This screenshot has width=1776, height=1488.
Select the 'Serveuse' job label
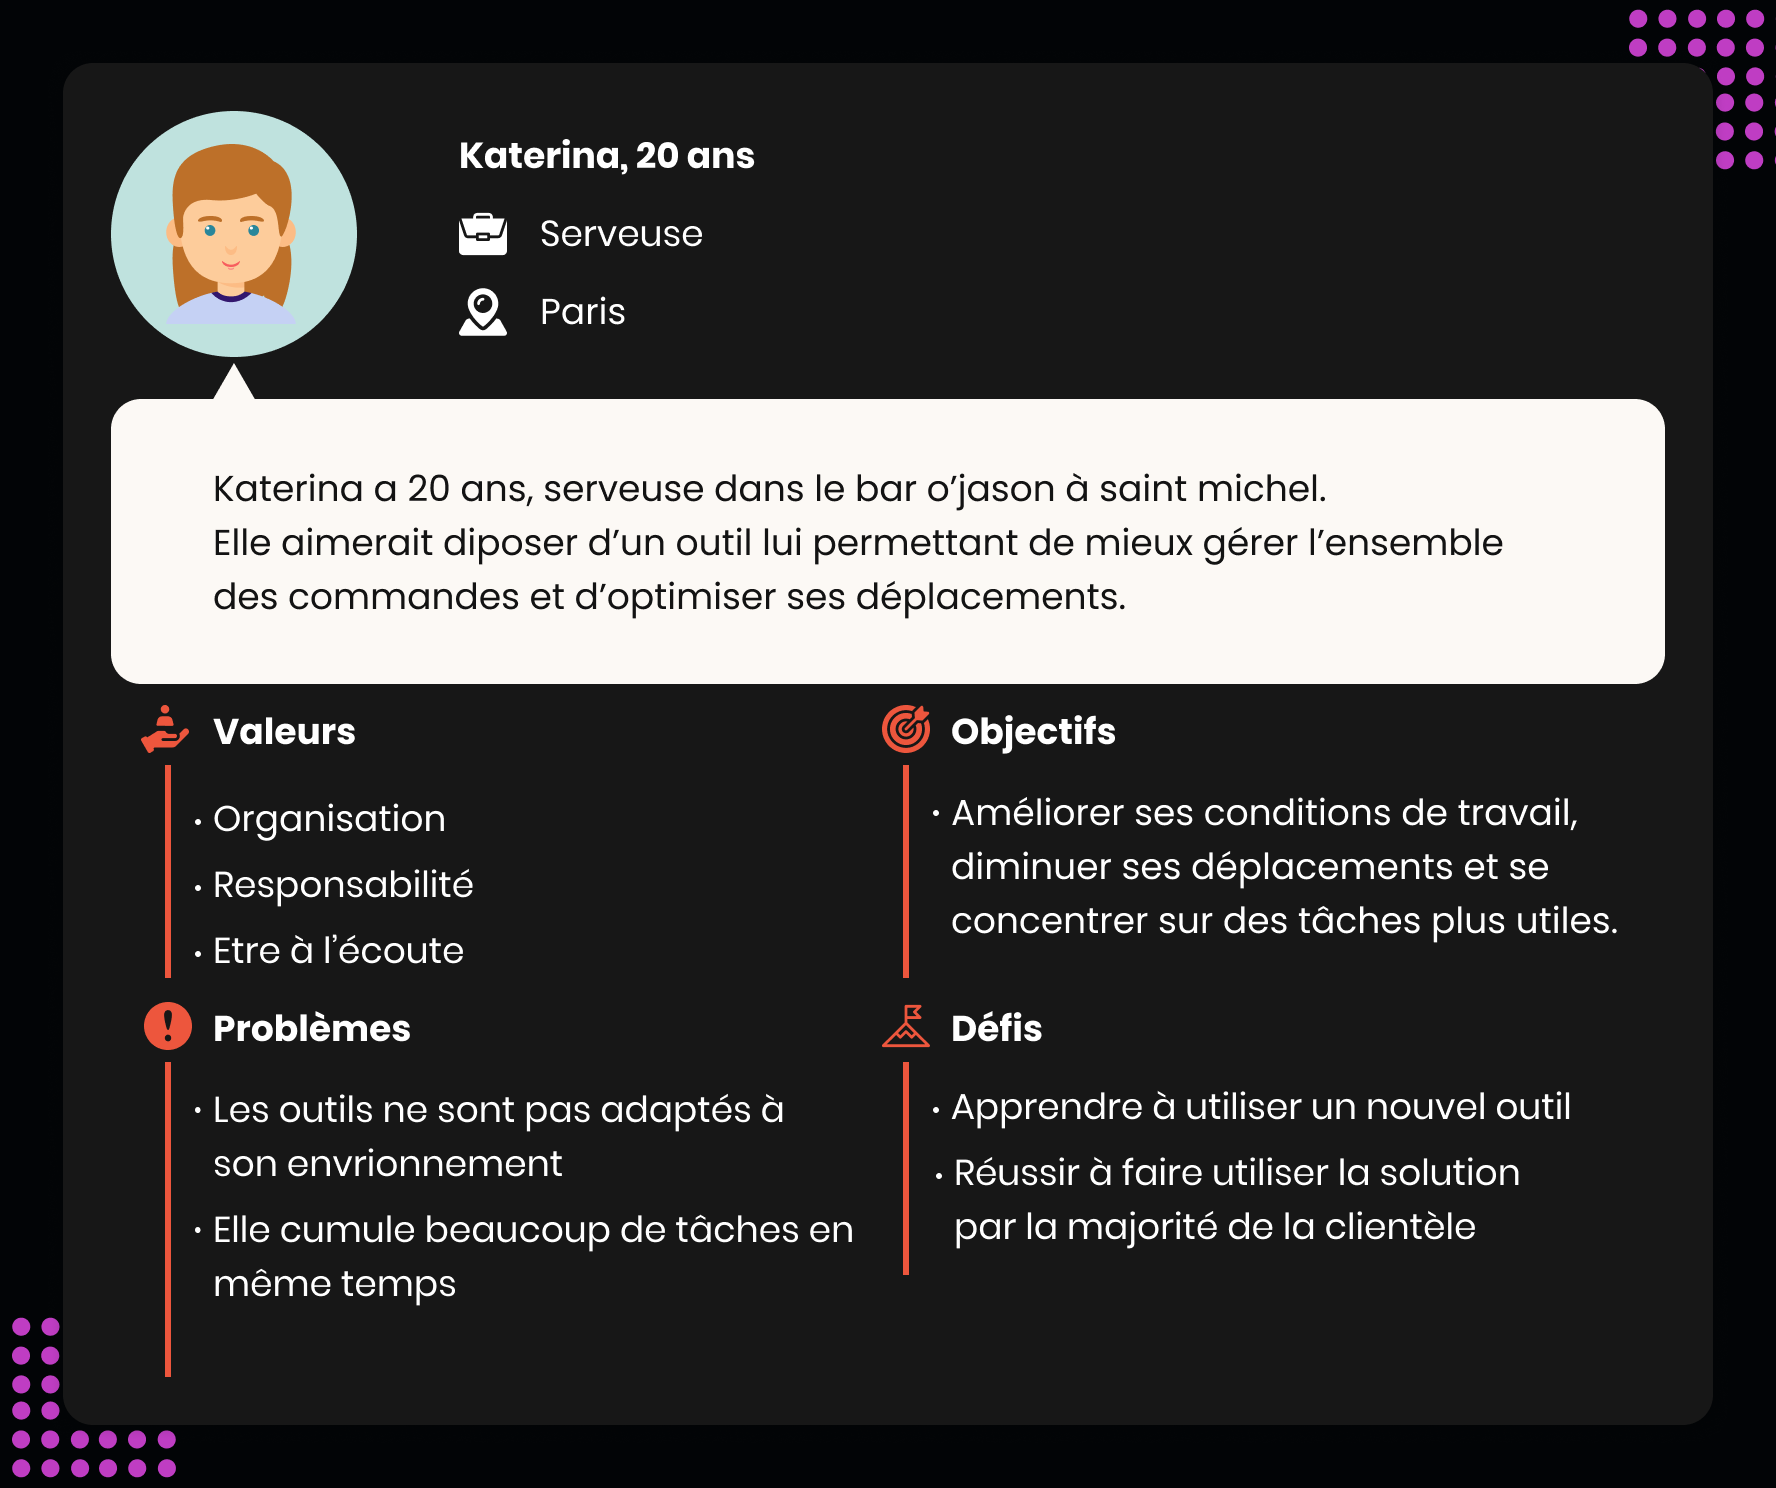[621, 234]
